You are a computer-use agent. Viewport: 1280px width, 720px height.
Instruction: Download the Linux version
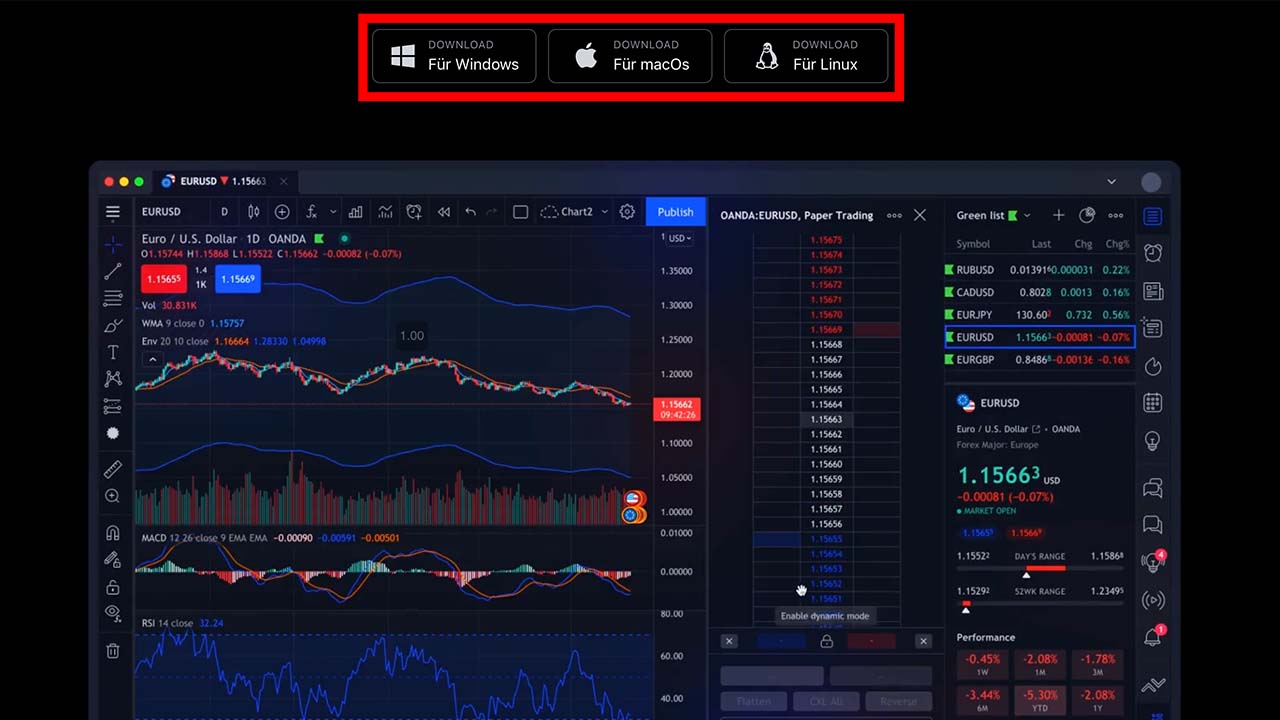pyautogui.click(x=806, y=56)
